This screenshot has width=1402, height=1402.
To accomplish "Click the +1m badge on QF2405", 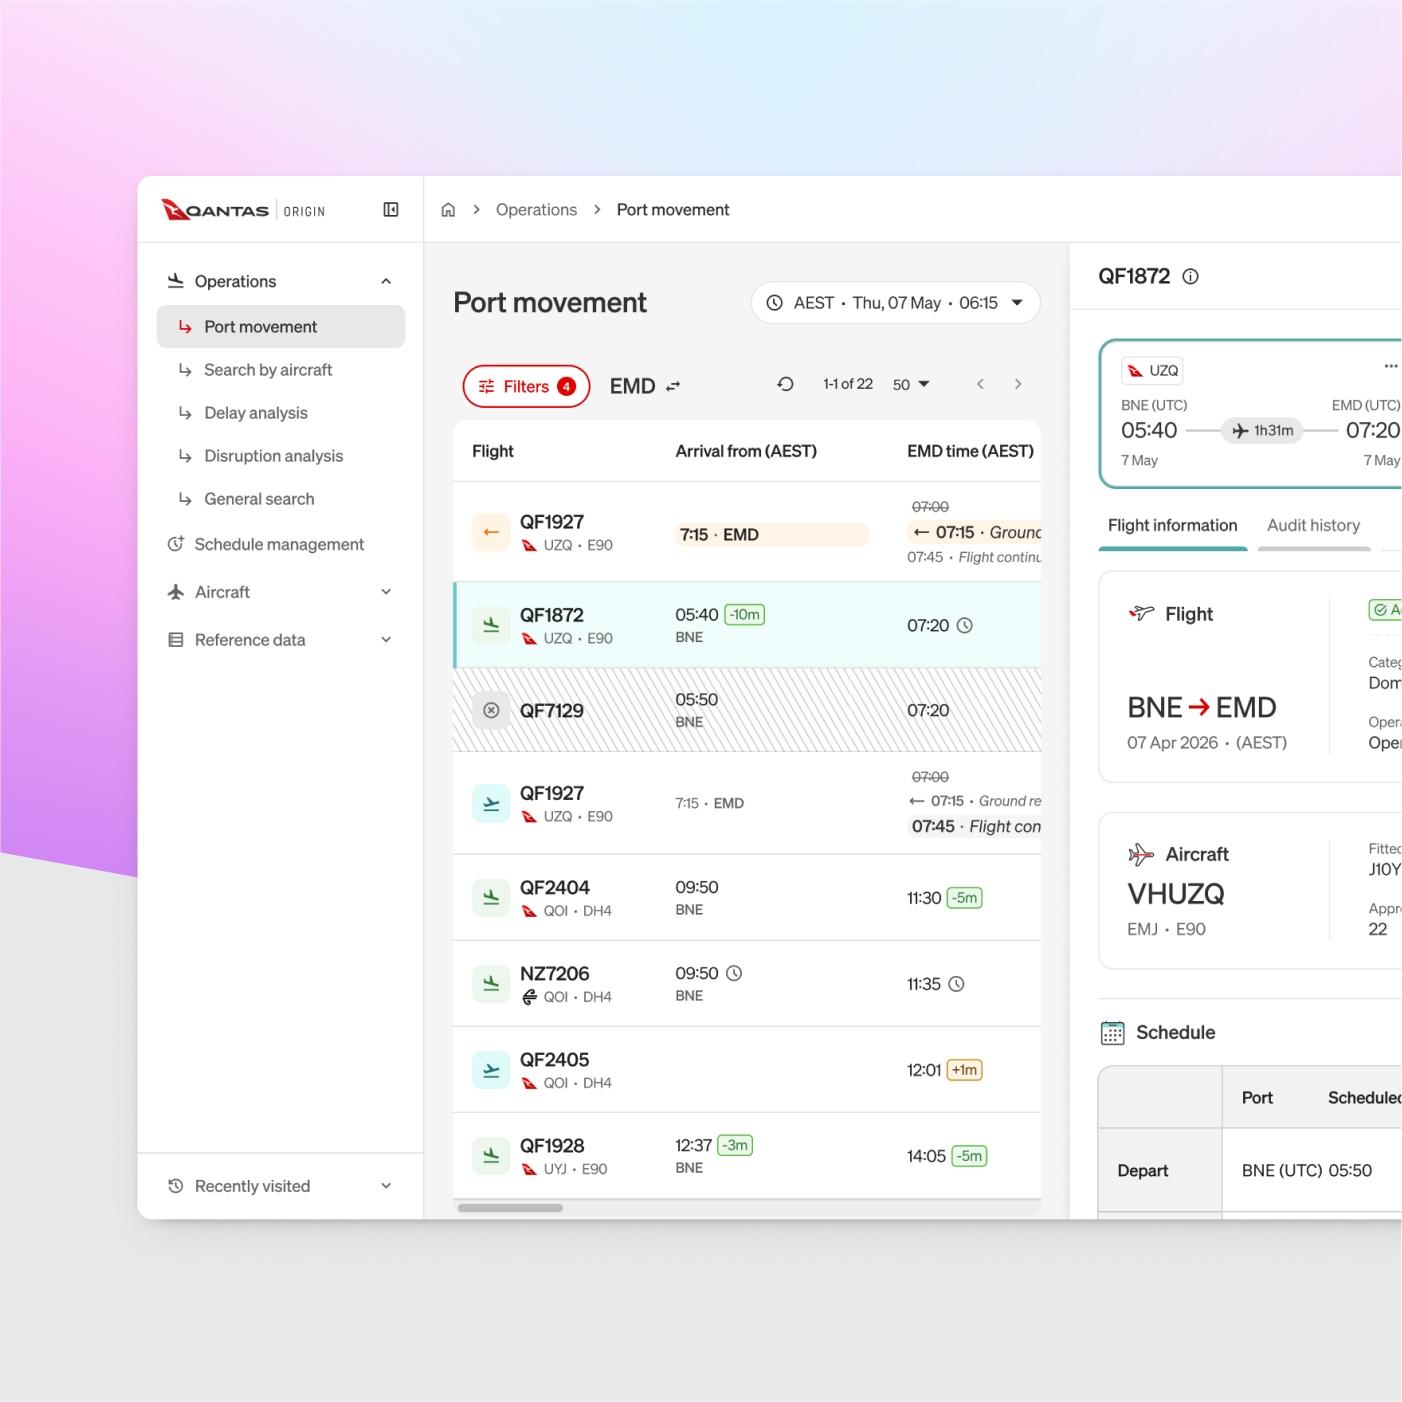I will click(964, 1070).
